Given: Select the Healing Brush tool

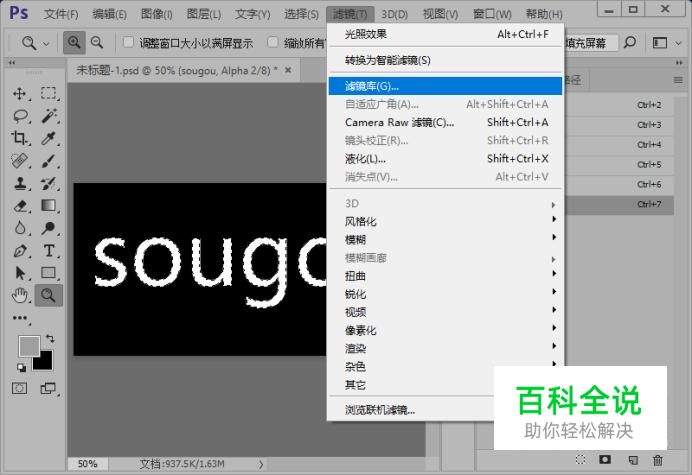Looking at the screenshot, I should coord(20,161).
